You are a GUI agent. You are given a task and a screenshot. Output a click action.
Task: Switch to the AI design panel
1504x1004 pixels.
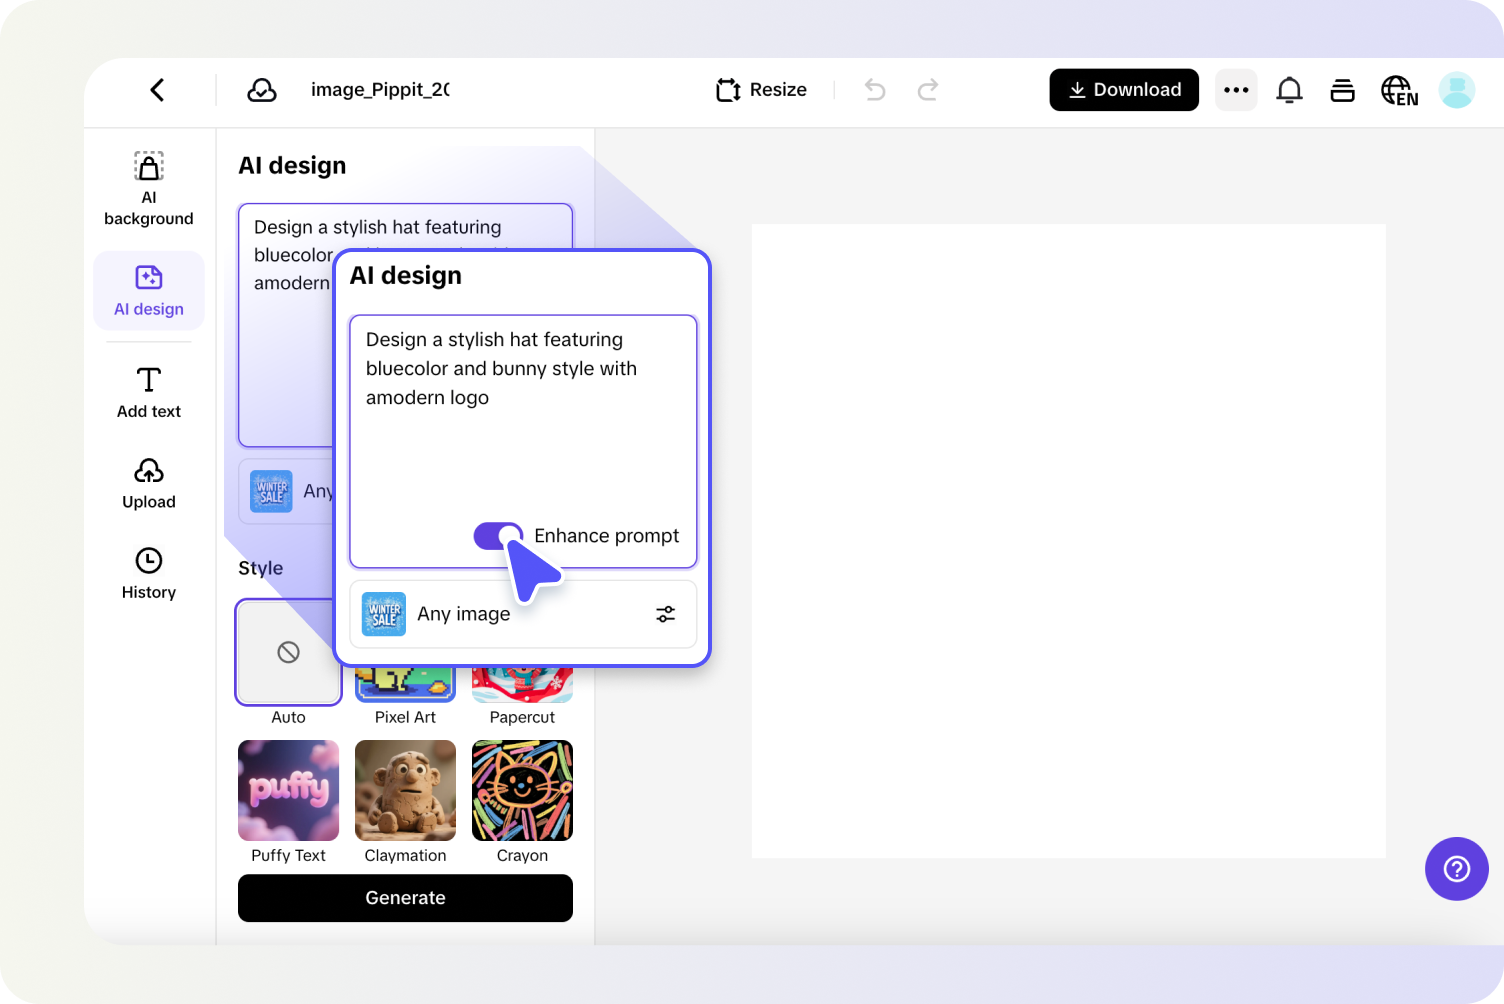click(x=148, y=290)
